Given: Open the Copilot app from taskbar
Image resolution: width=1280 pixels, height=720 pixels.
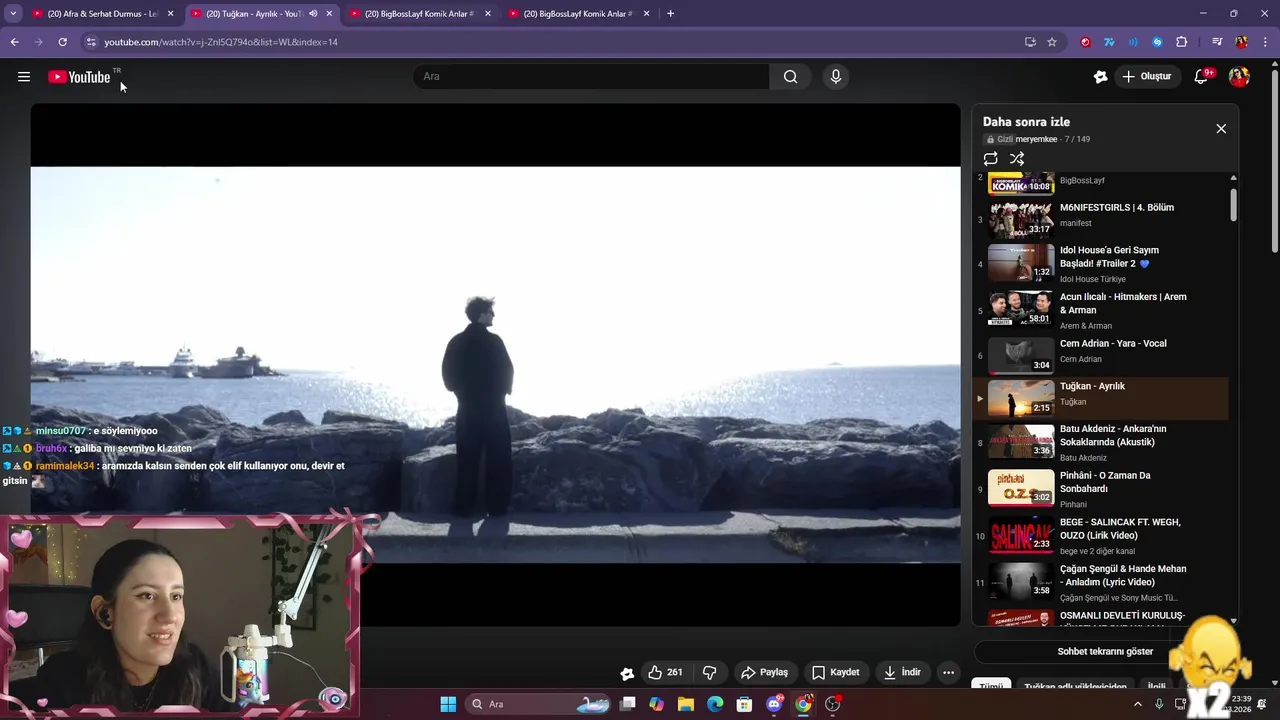Looking at the screenshot, I should click(657, 704).
